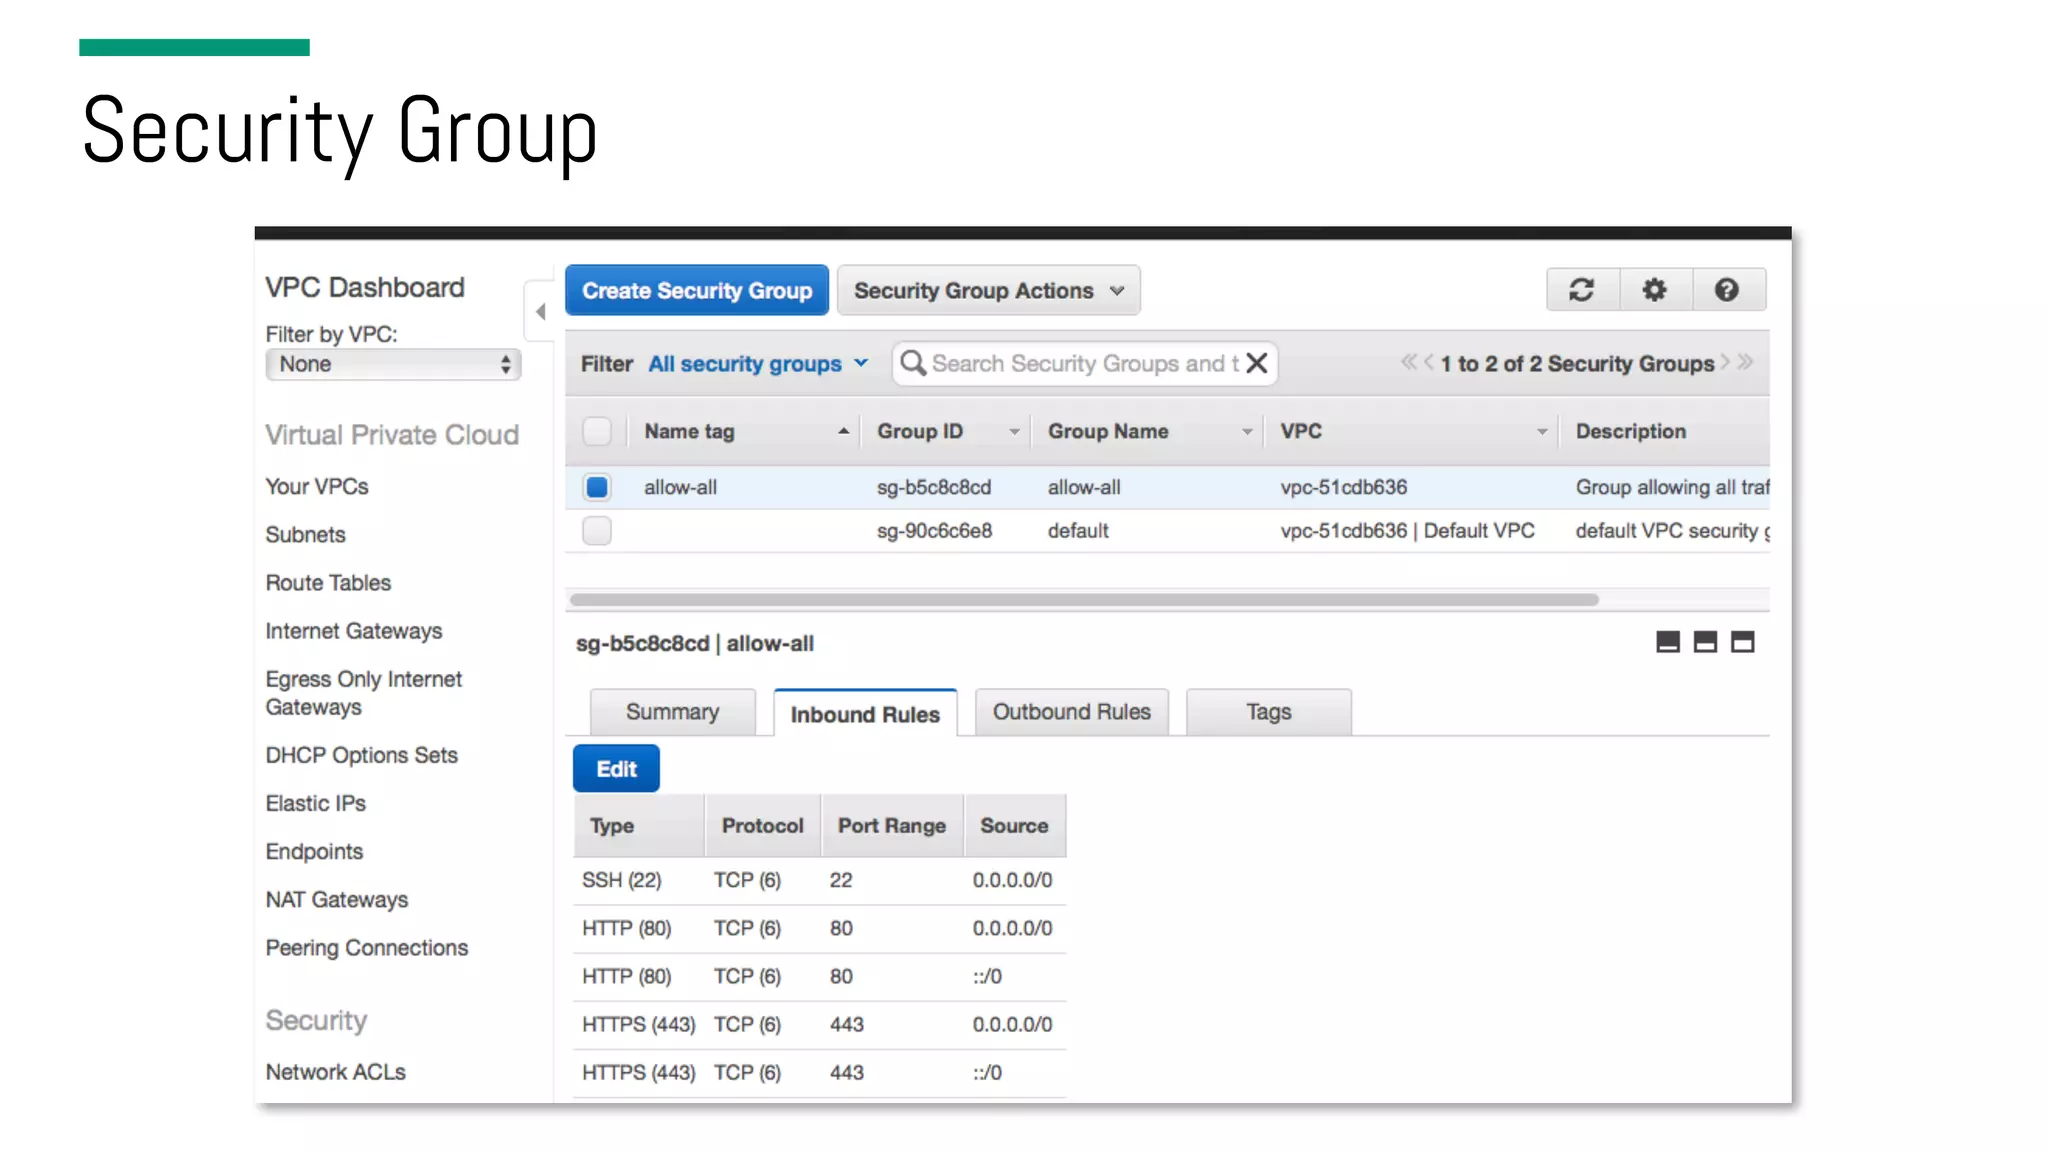Uncheck the allow-all security group row
2048x1152 pixels.
pos(597,487)
